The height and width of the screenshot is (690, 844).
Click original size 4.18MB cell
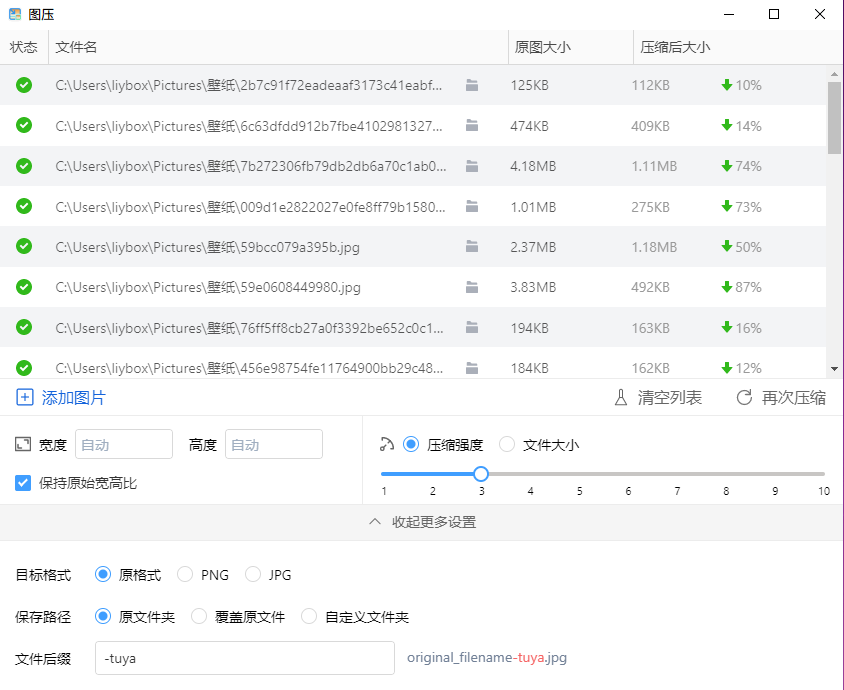click(533, 166)
